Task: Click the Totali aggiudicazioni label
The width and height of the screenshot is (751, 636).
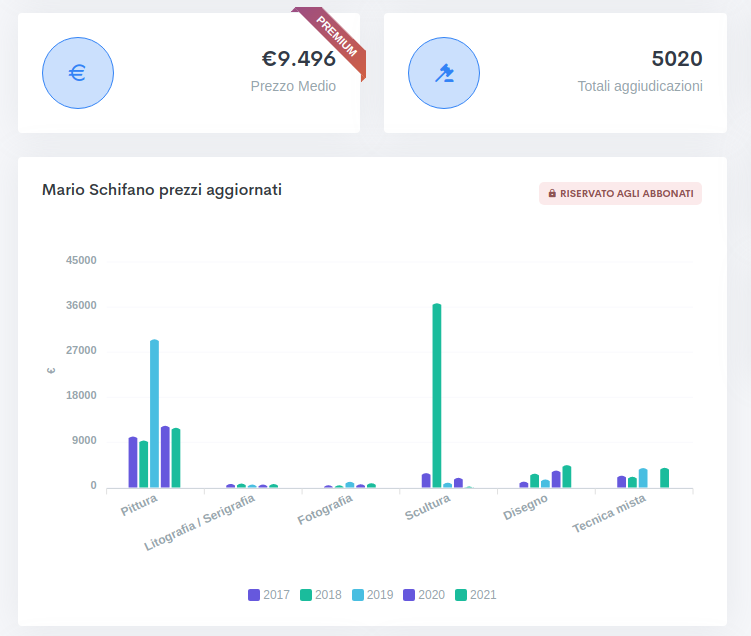Action: pos(640,86)
